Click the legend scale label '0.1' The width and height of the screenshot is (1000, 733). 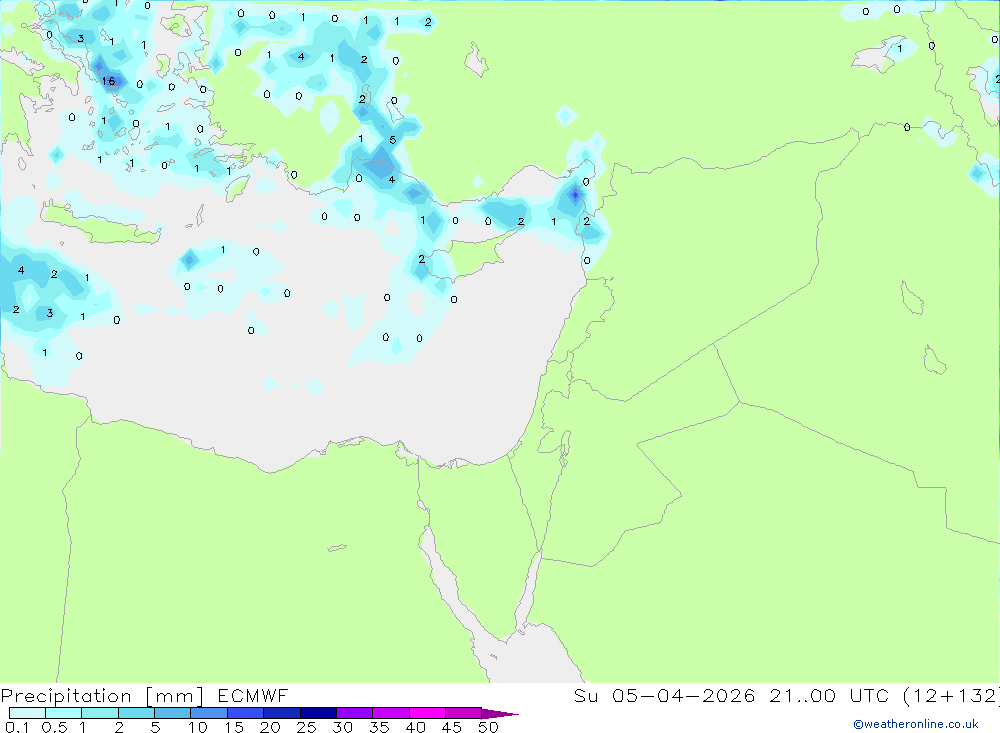tap(17, 727)
